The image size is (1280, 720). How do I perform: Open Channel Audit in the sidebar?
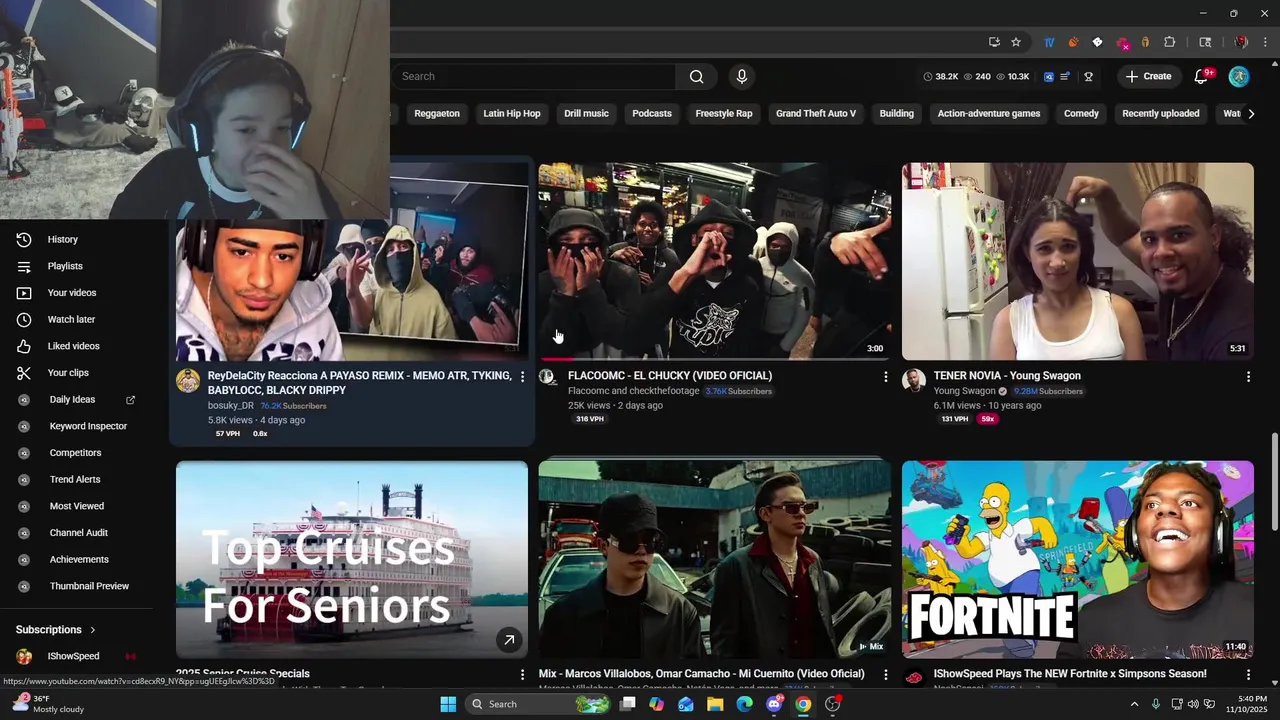pos(77,533)
